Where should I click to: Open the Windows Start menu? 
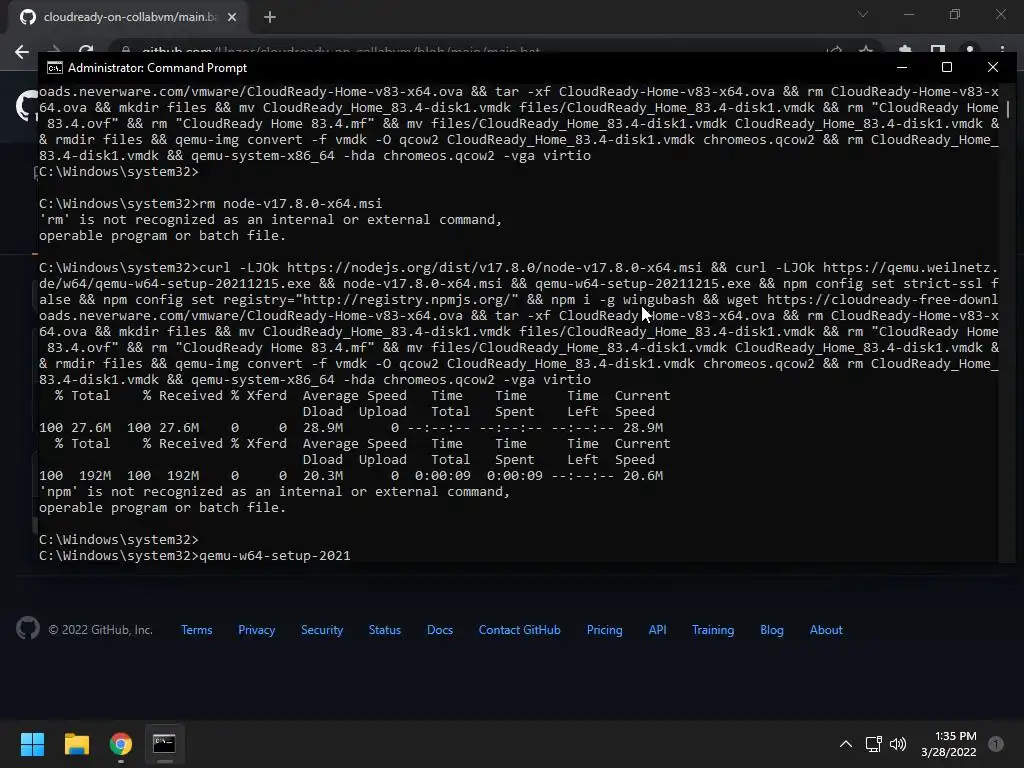tap(32, 744)
